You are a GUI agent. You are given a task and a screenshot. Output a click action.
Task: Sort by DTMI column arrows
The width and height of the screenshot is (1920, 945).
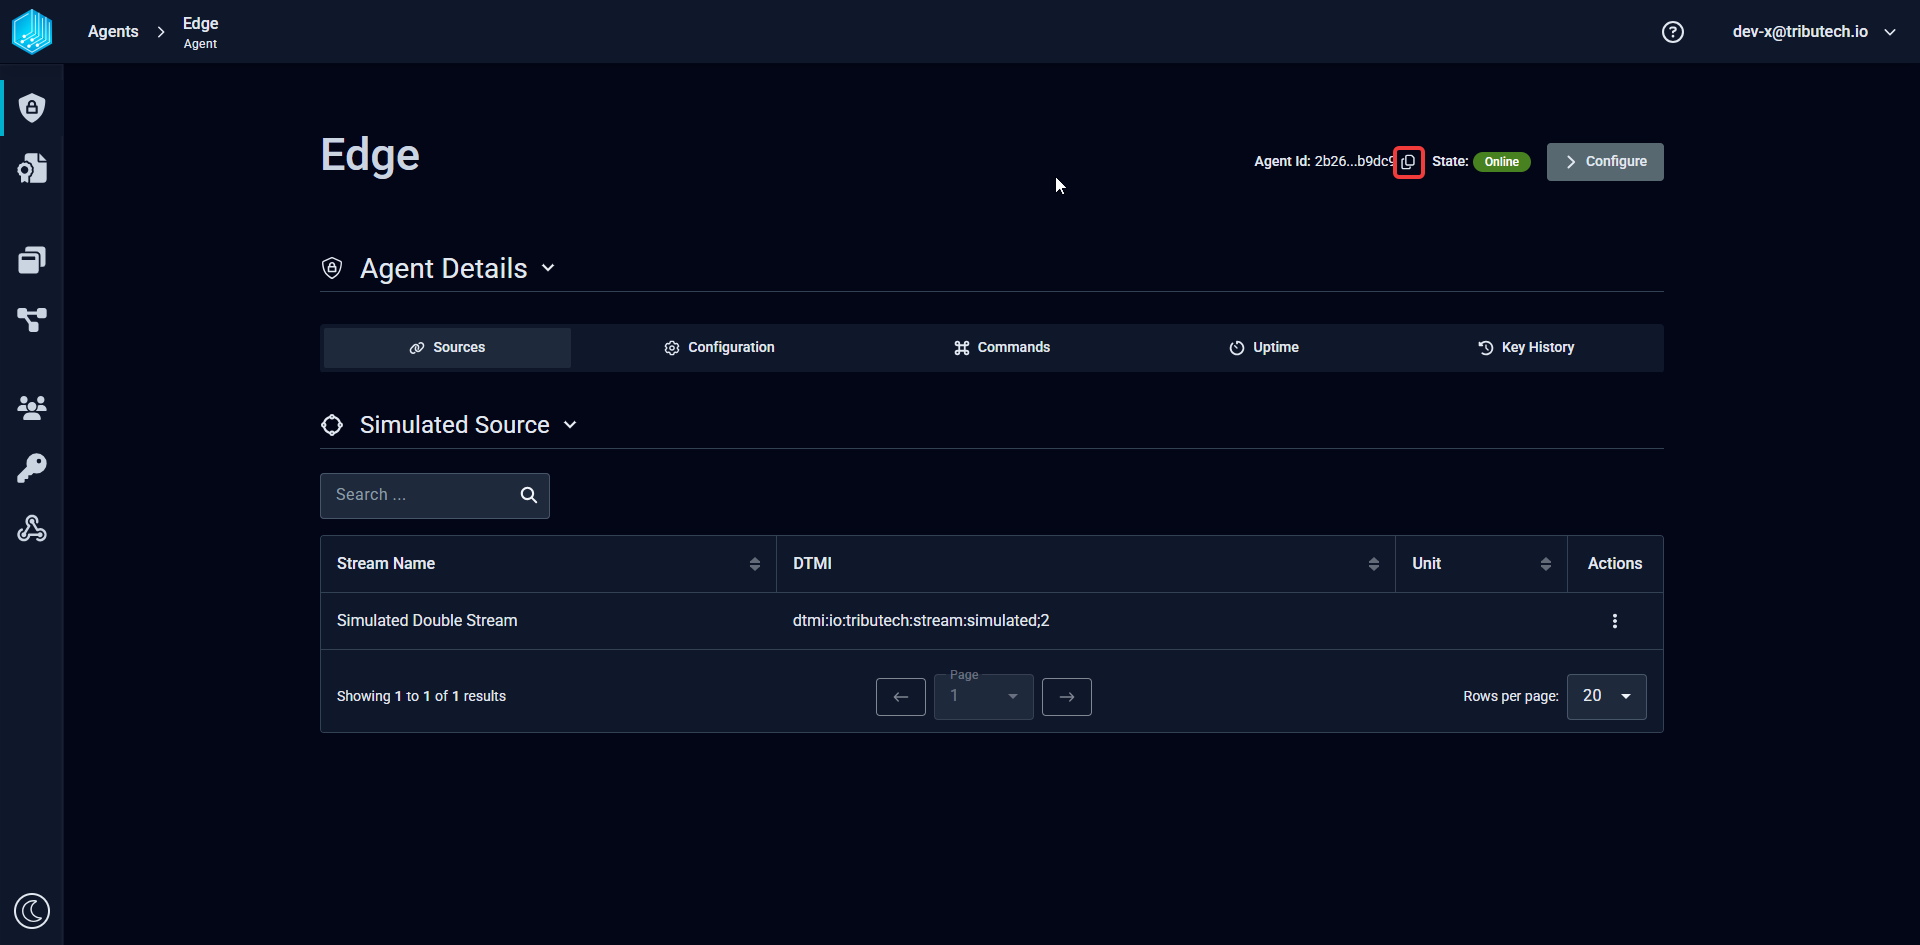click(1374, 564)
